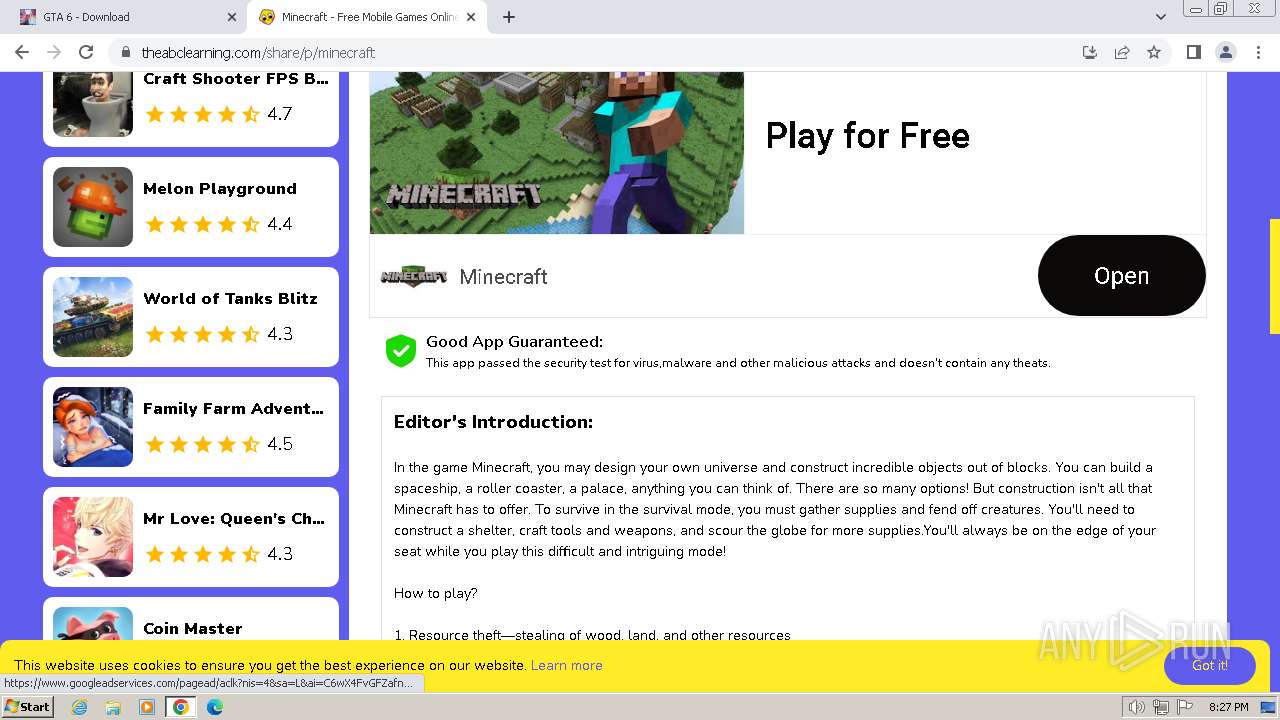Viewport: 1280px width, 720px height.
Task: Close the Minecraft browser tab
Action: point(471,17)
